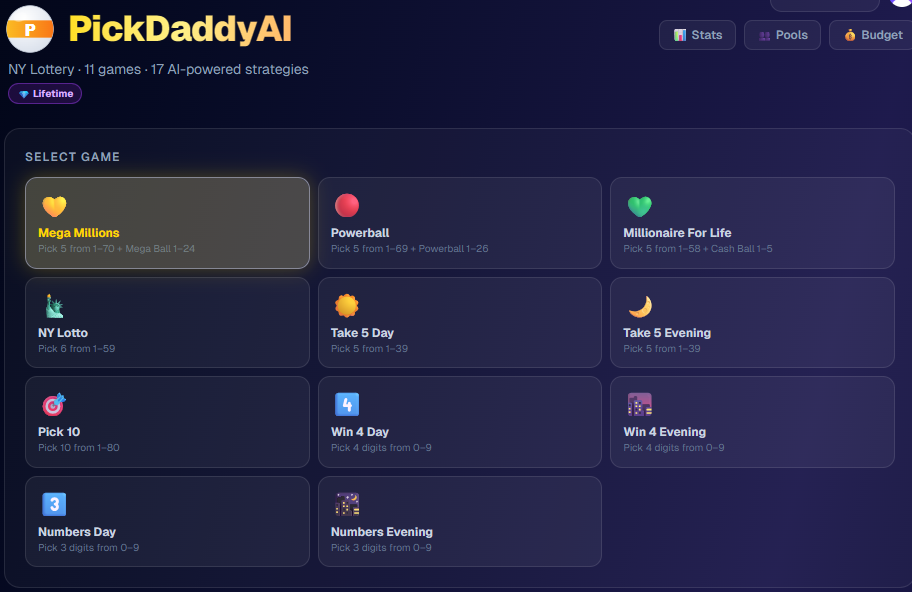
Task: Open the Pools button
Action: (x=782, y=35)
